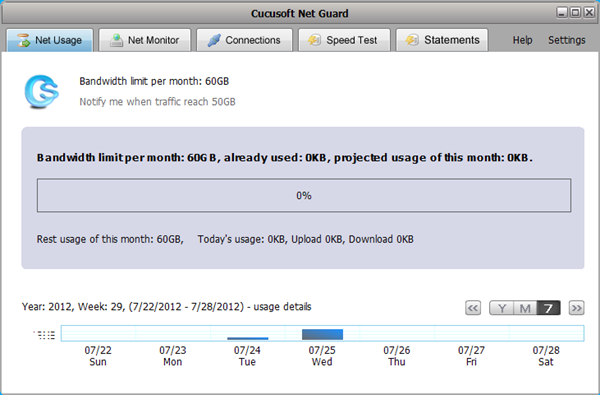This screenshot has height=395, width=600.
Task: Click 'Notify me when traffic reach 50GB'
Action: 157,102
